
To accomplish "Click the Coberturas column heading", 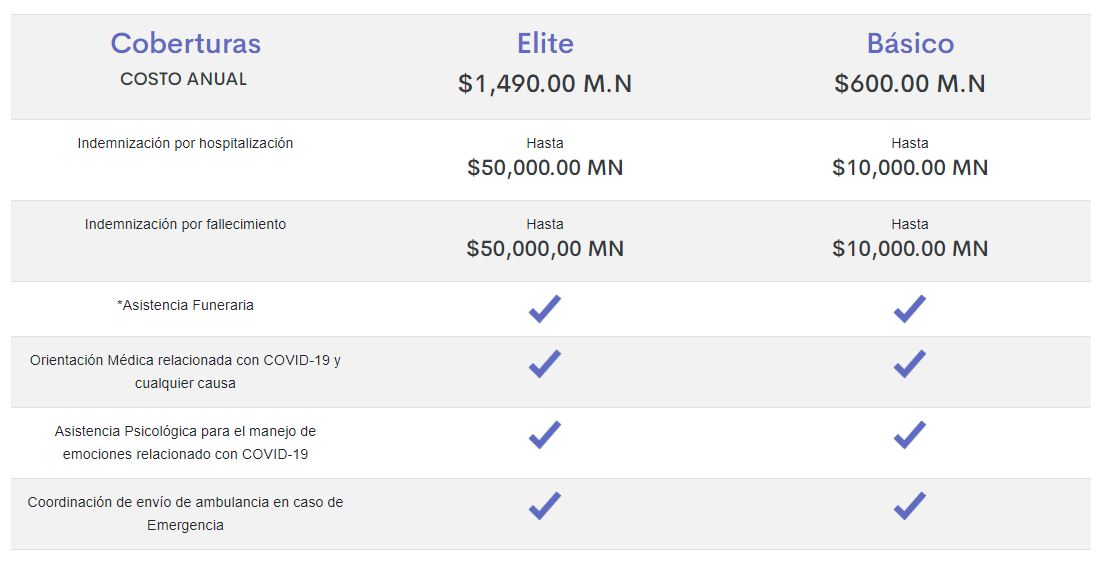I will (x=185, y=43).
